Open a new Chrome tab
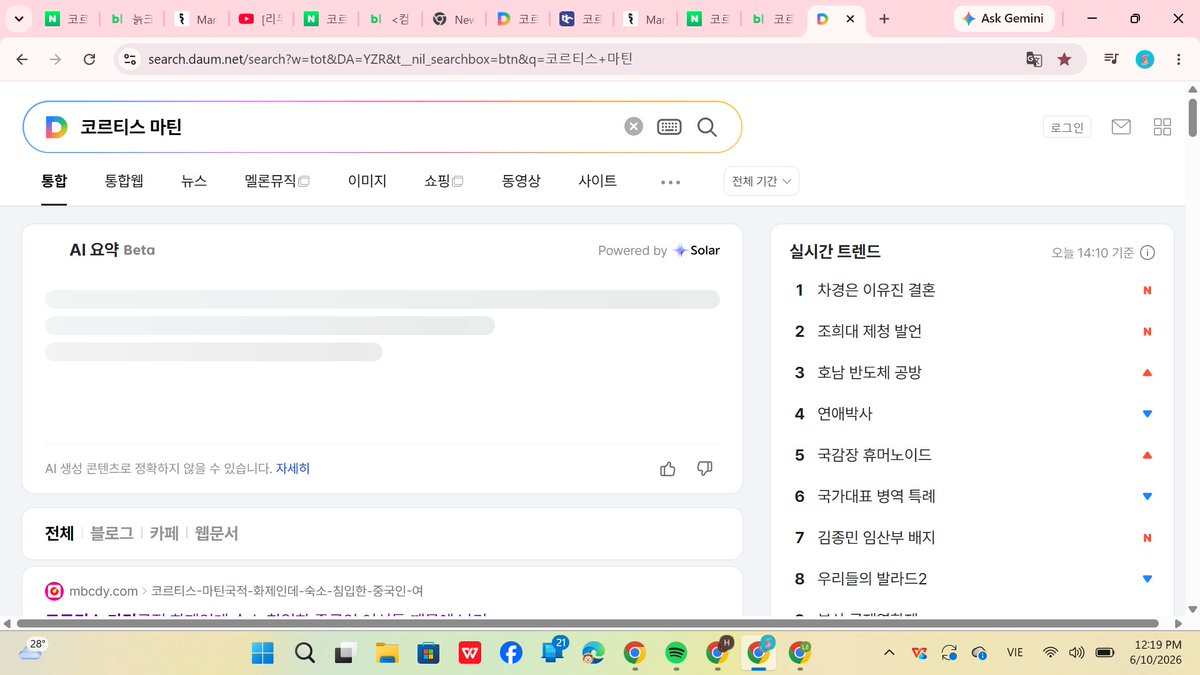 (x=884, y=19)
